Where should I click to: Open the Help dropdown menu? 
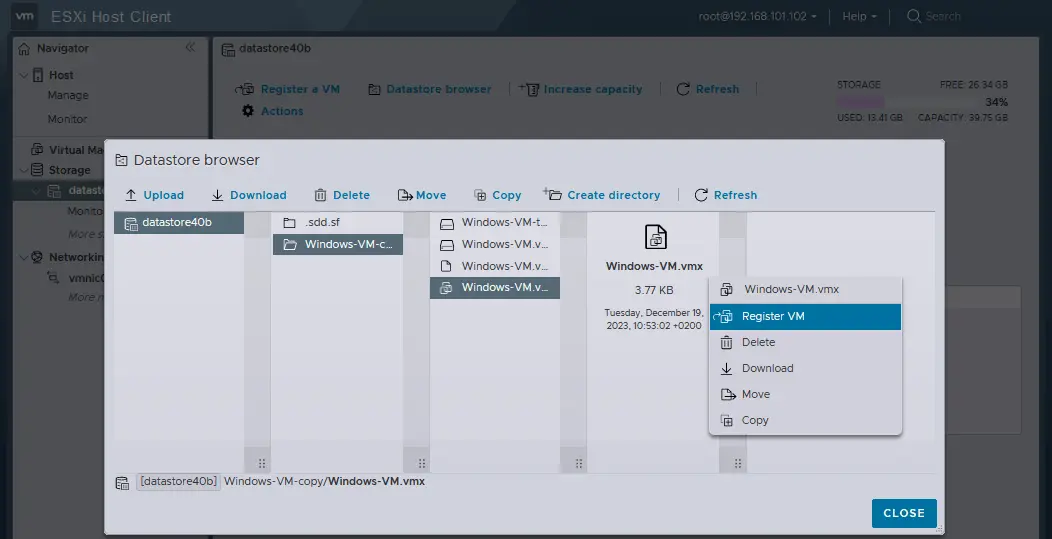(x=859, y=16)
